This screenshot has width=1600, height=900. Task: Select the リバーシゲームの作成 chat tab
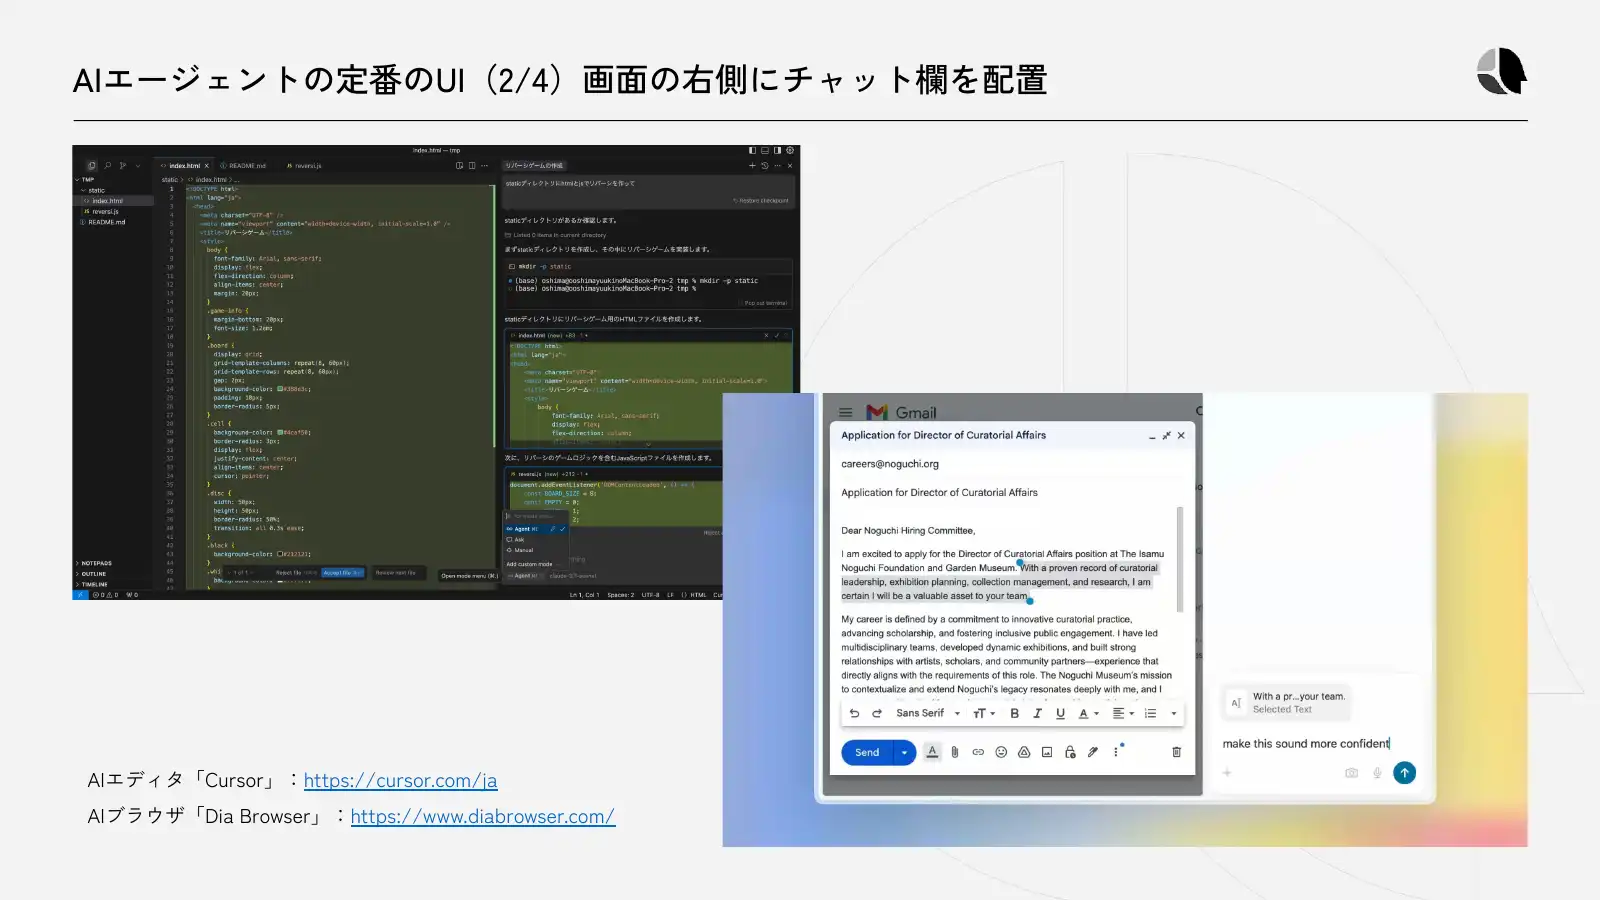click(534, 166)
